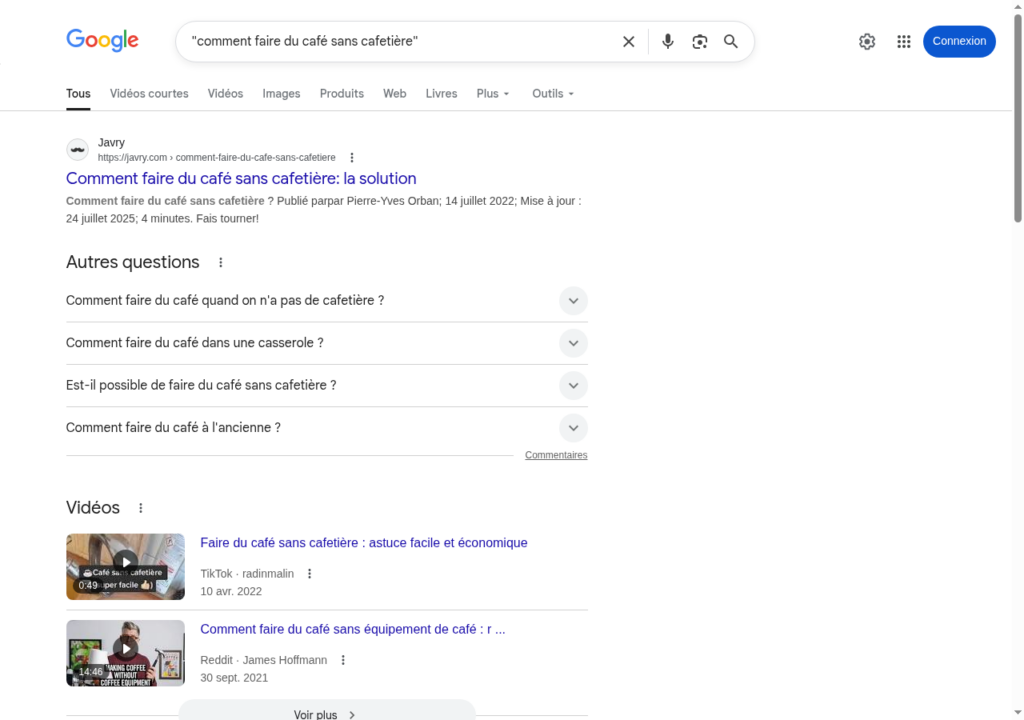Switch to the Images tab
The height and width of the screenshot is (720, 1024).
[x=281, y=94]
